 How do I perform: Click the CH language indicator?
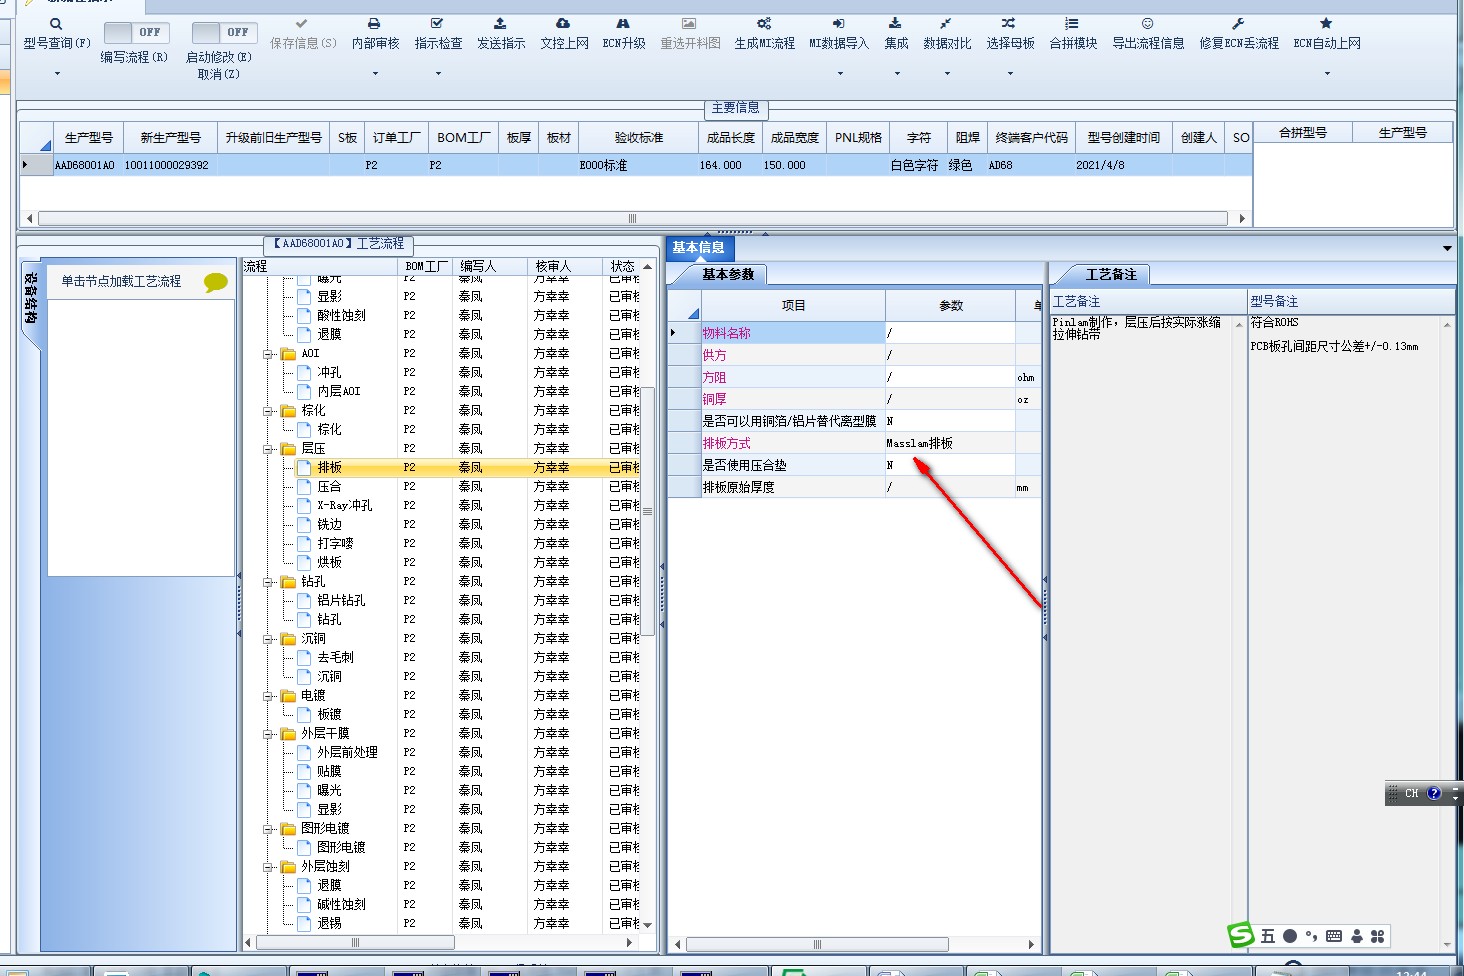[x=1412, y=793]
